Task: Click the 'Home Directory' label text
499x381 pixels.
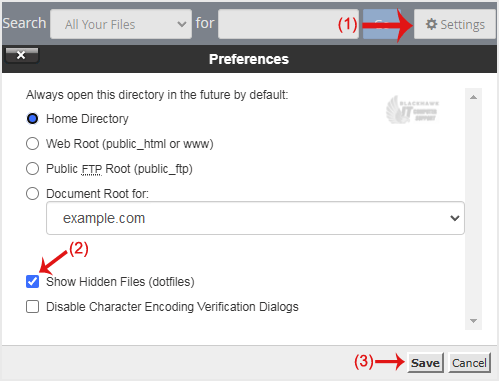Action: (x=87, y=119)
